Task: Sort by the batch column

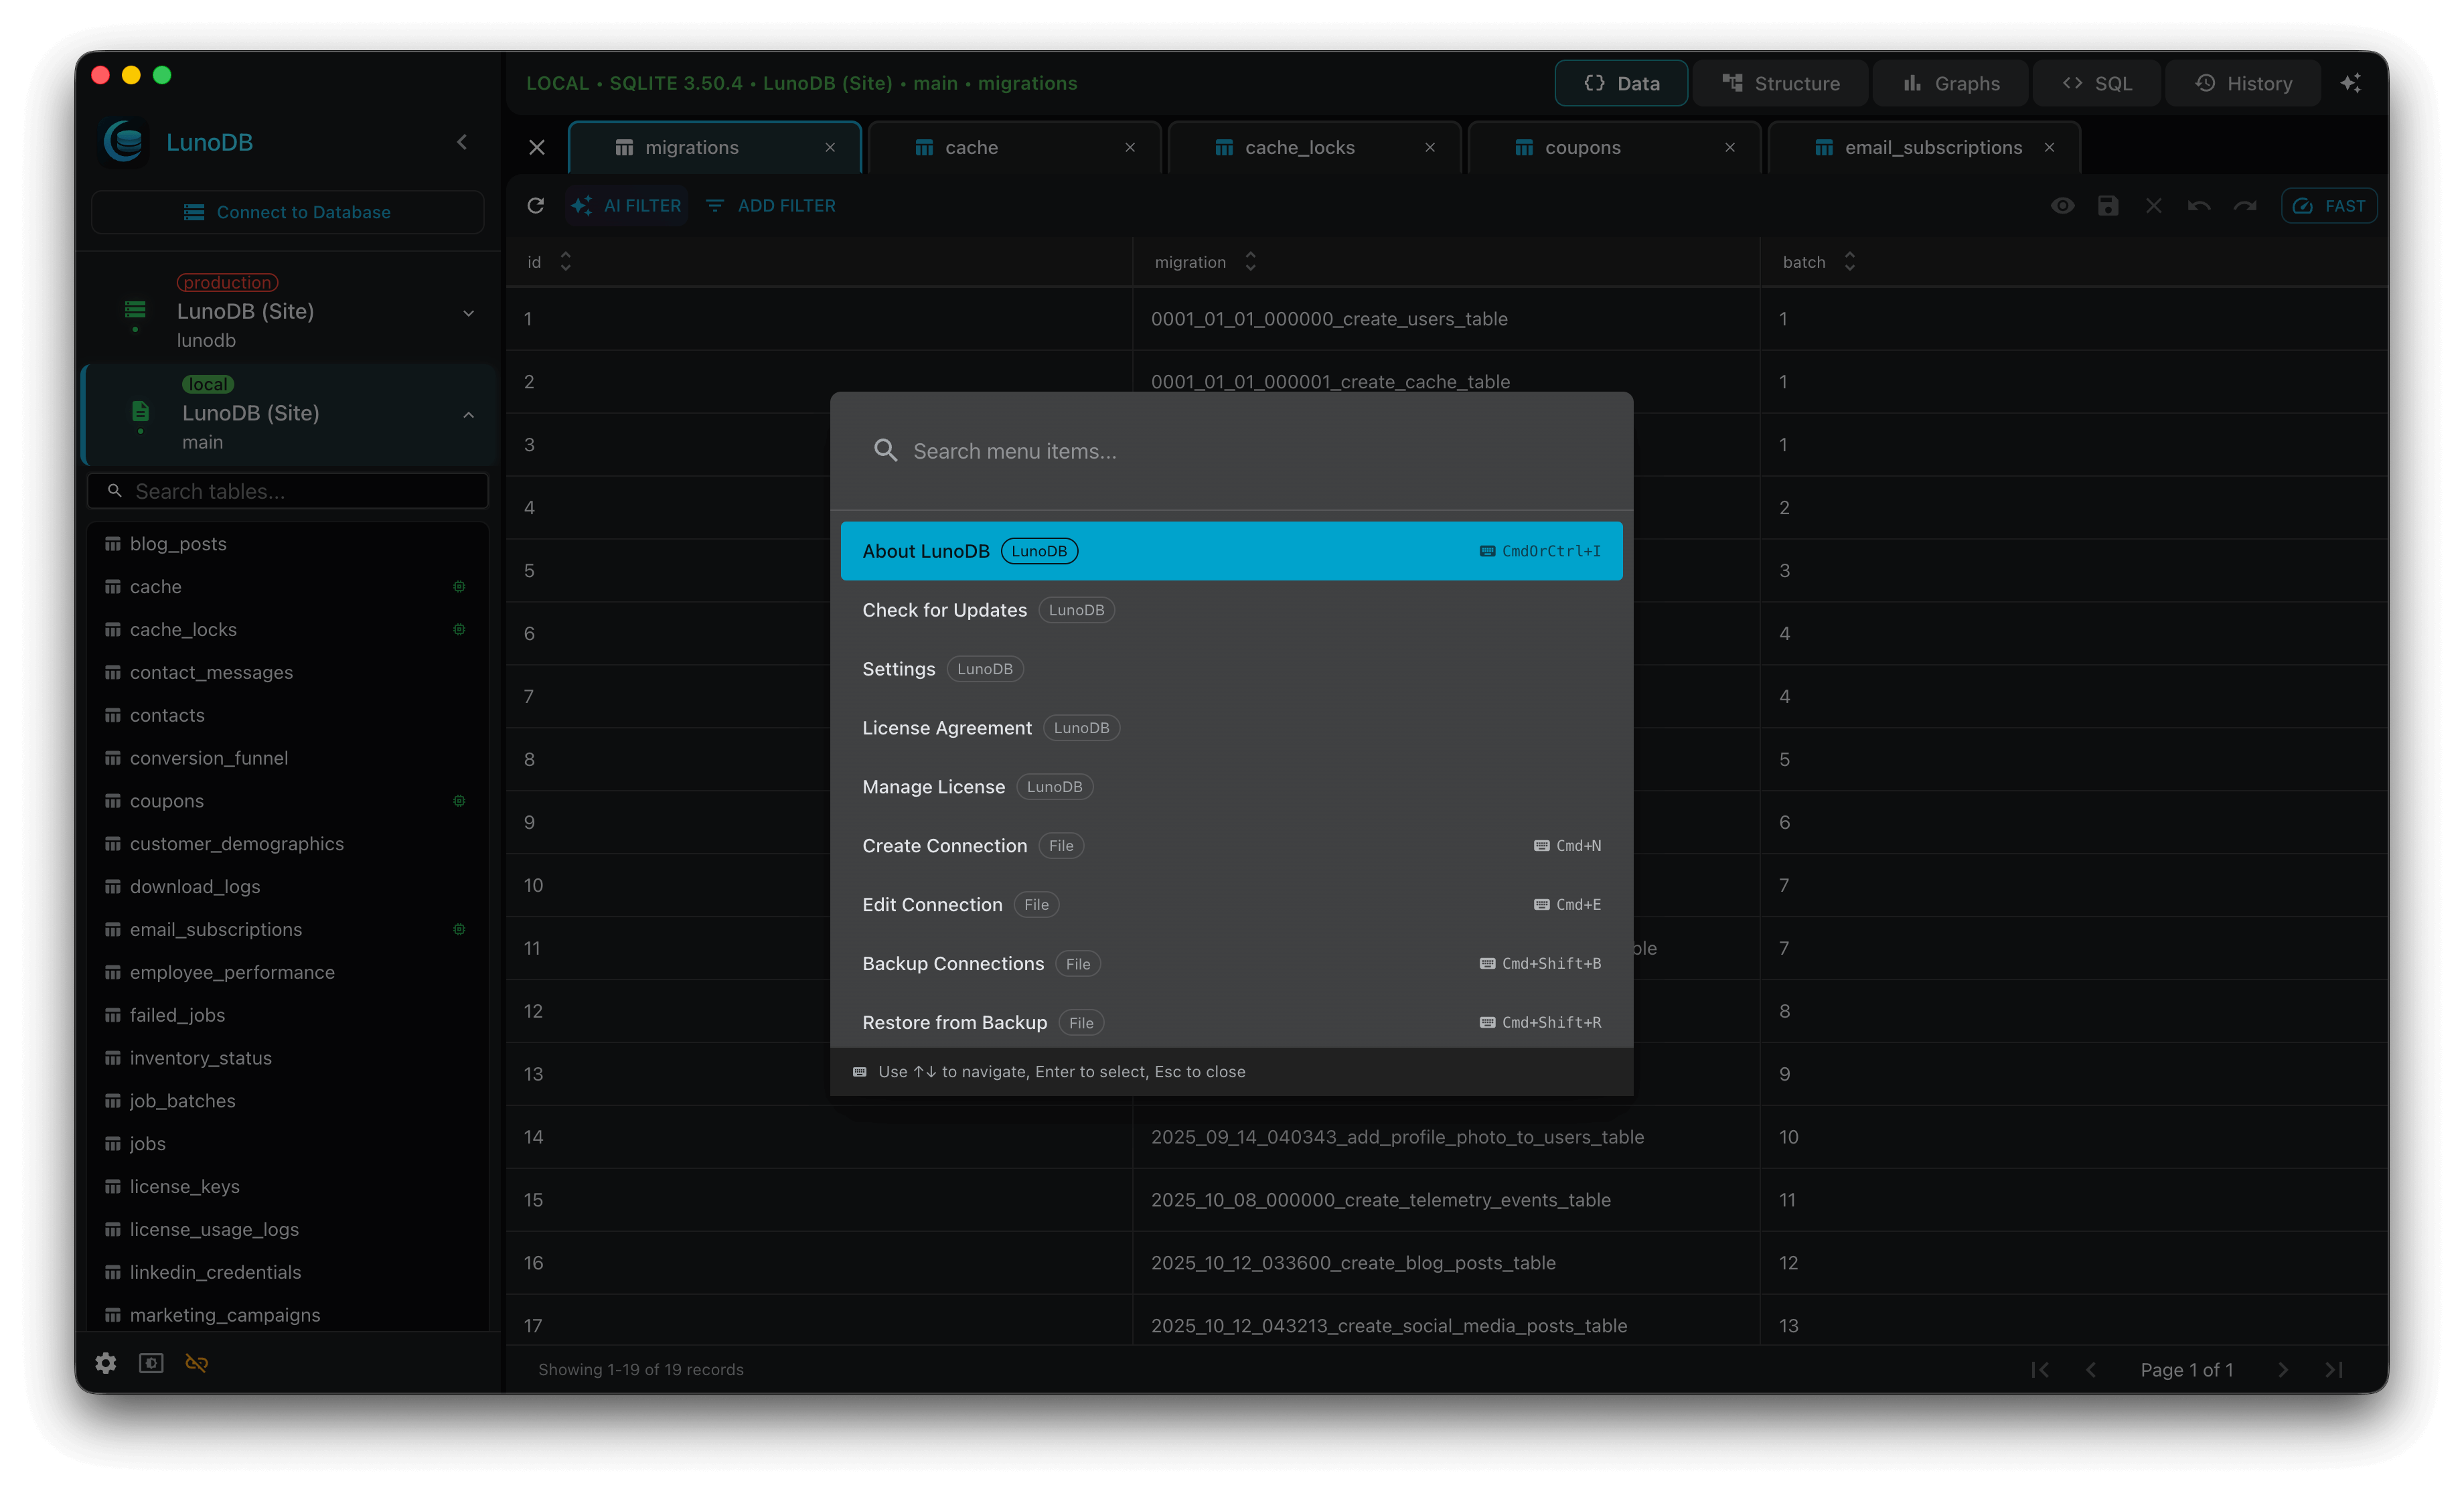Action: click(1849, 261)
